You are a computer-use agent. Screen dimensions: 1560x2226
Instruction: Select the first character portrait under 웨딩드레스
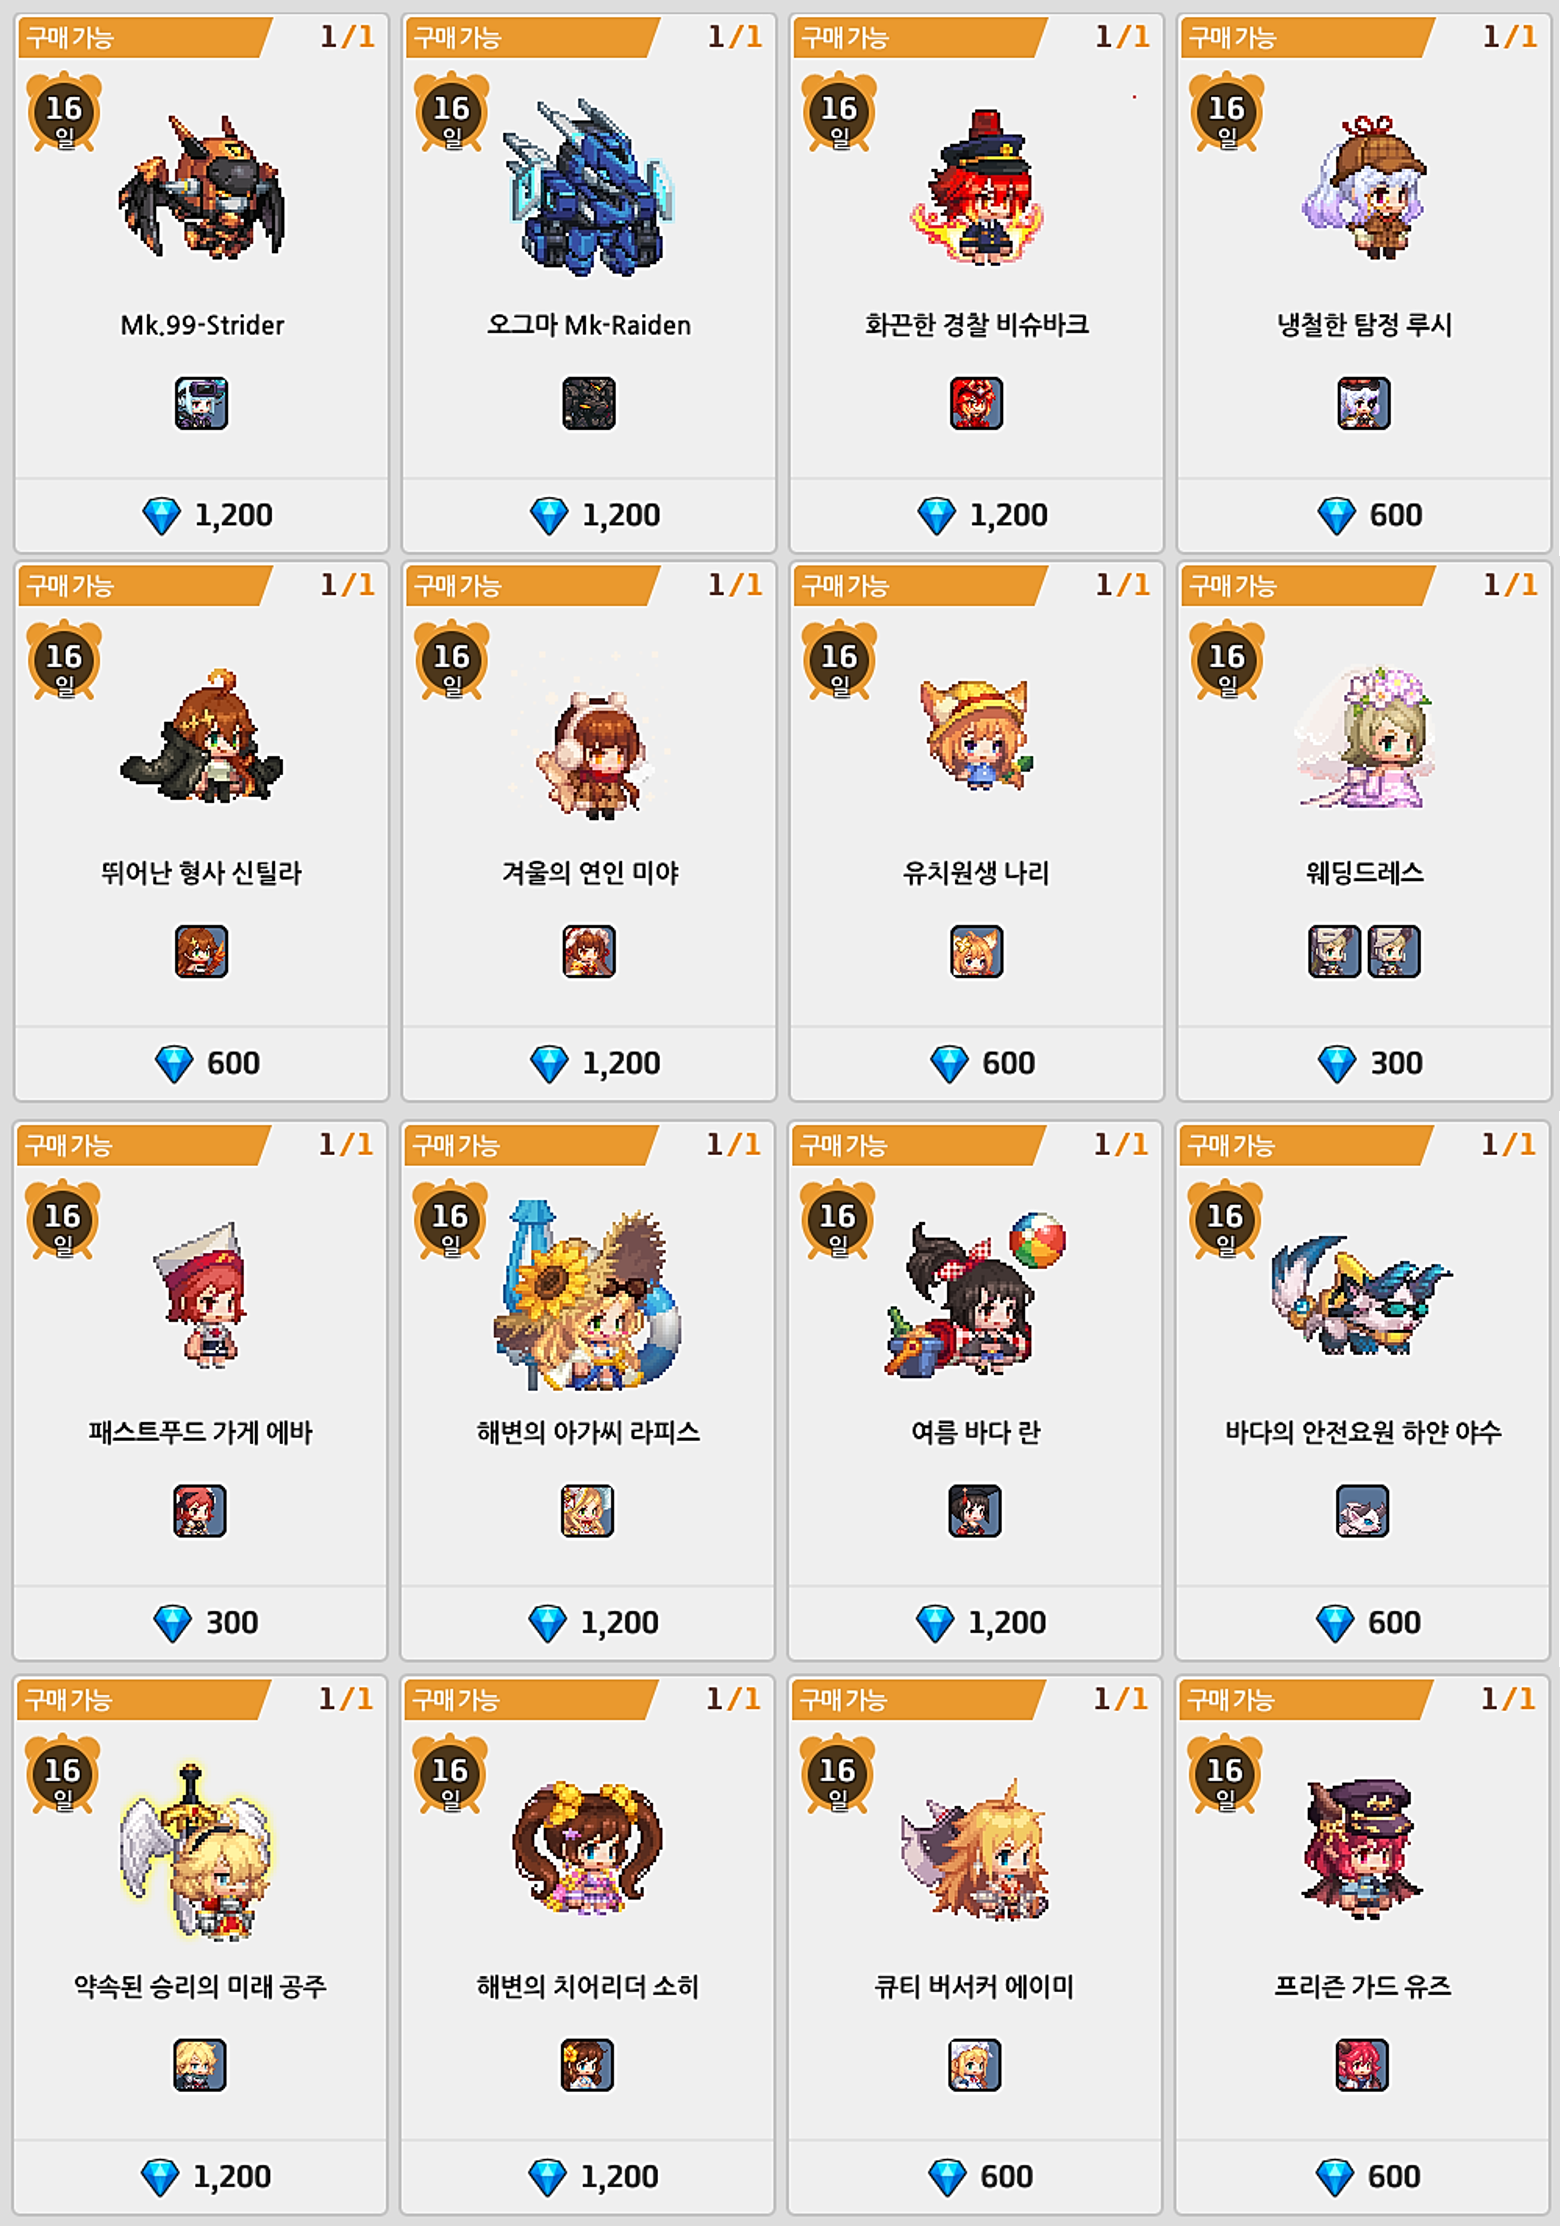click(1334, 951)
